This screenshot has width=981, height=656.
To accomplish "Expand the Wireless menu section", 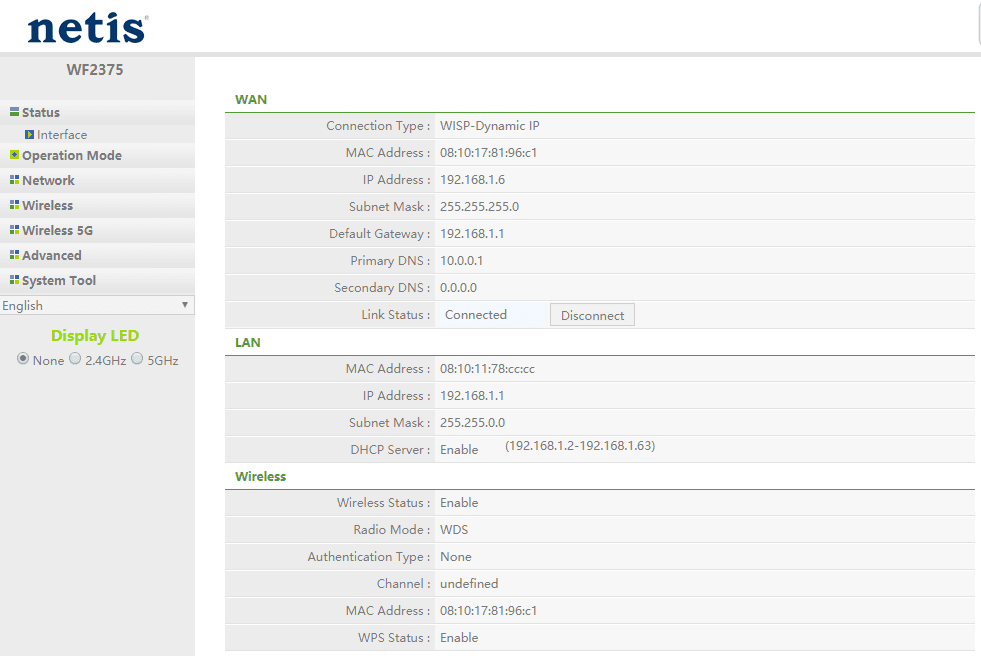I will tap(46, 205).
